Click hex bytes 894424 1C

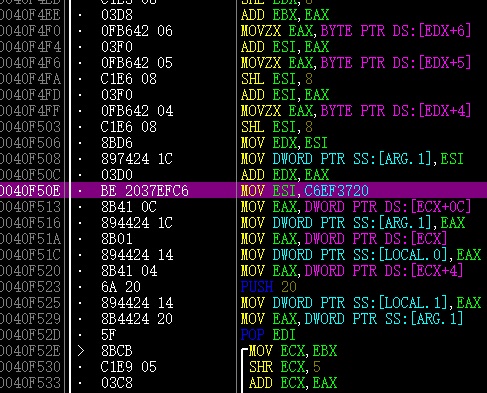(x=137, y=223)
